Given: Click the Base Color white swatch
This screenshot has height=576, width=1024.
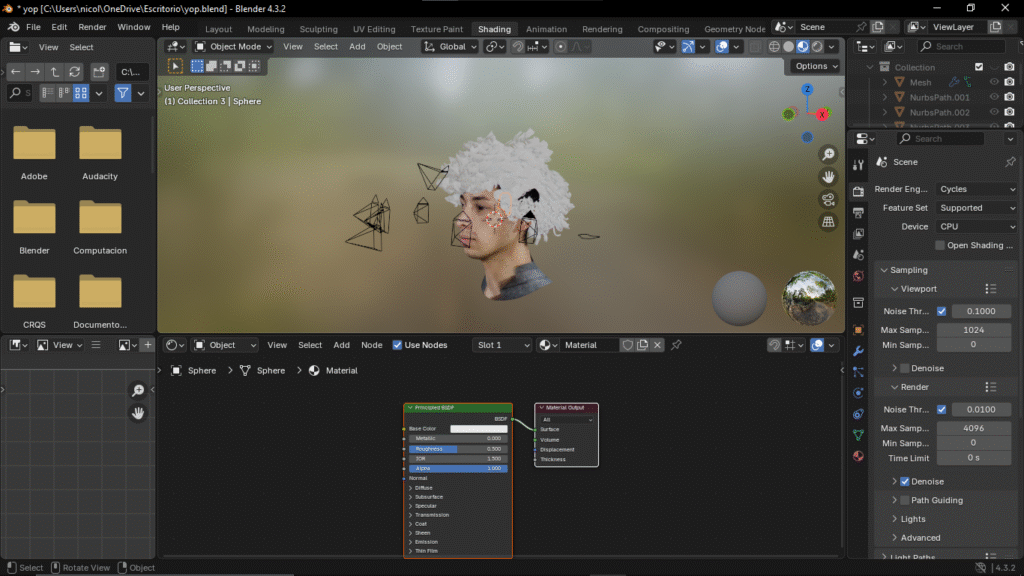Looking at the screenshot, I should [478, 429].
